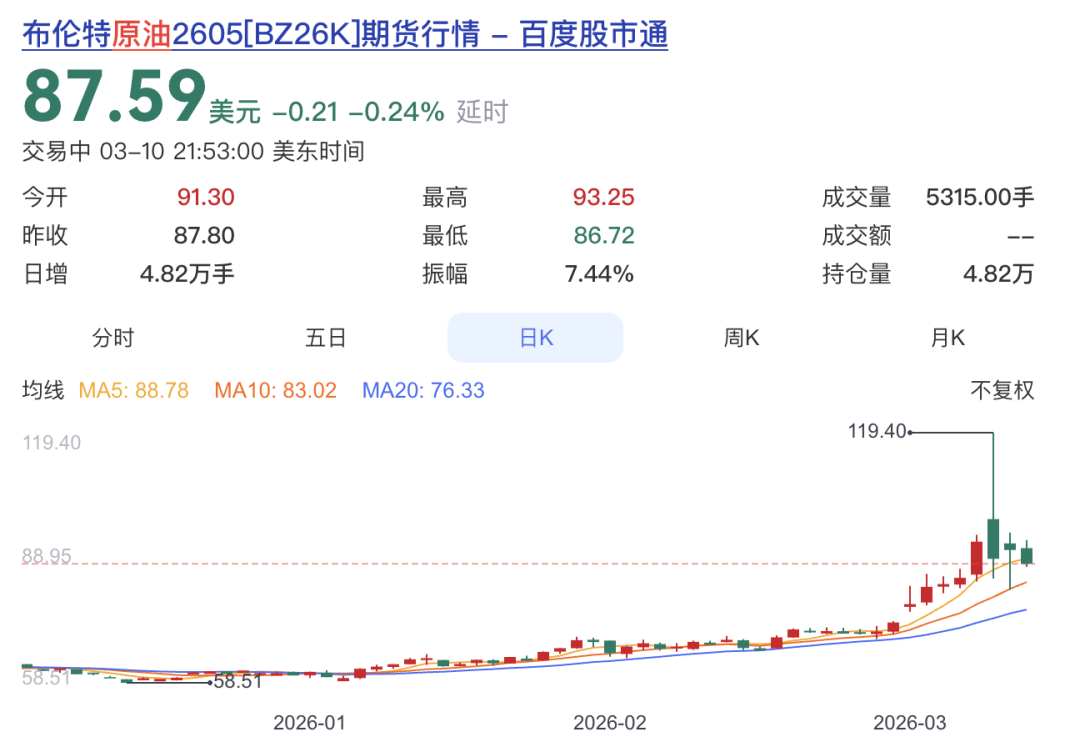Click the large 87.59 current price

click(x=113, y=97)
